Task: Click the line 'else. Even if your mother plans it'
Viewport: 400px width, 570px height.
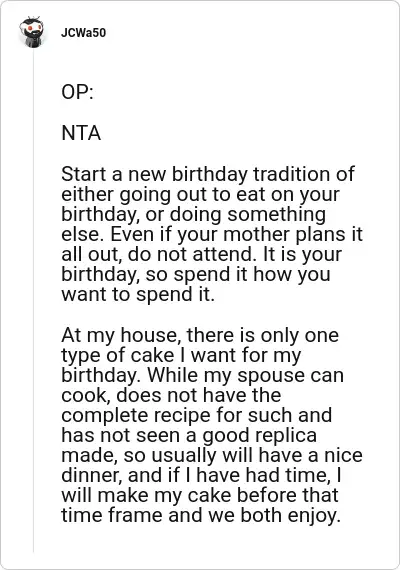Action: click(x=212, y=234)
